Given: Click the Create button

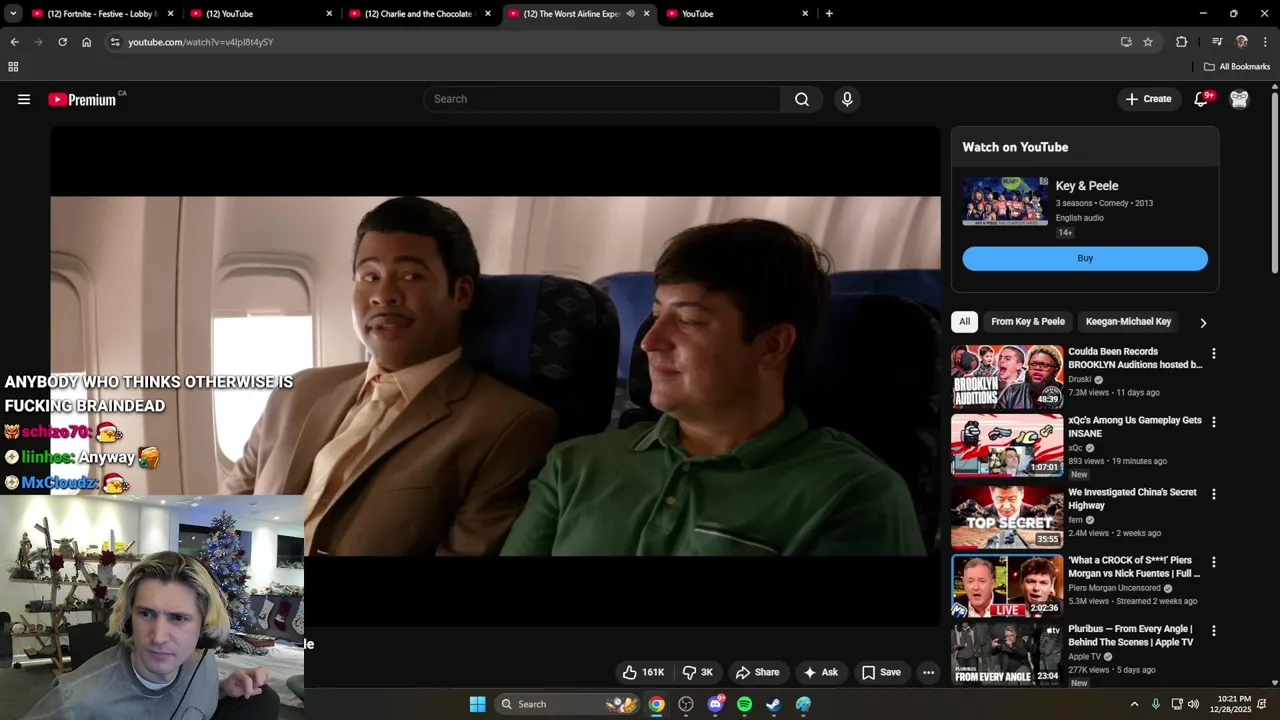Looking at the screenshot, I should tap(1148, 99).
